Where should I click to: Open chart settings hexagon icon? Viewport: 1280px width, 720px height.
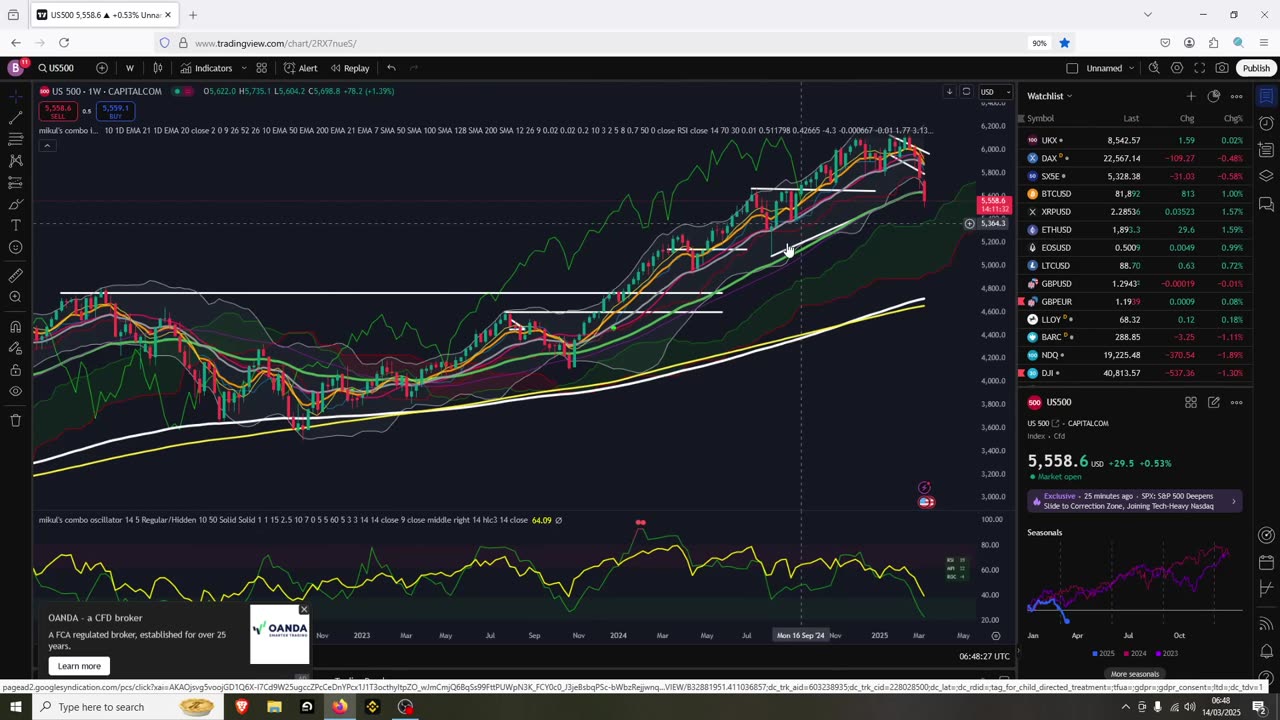[x=1177, y=68]
